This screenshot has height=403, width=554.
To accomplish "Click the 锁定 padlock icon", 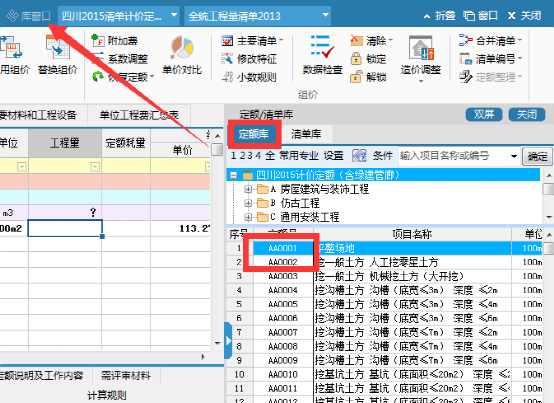I will (356, 59).
